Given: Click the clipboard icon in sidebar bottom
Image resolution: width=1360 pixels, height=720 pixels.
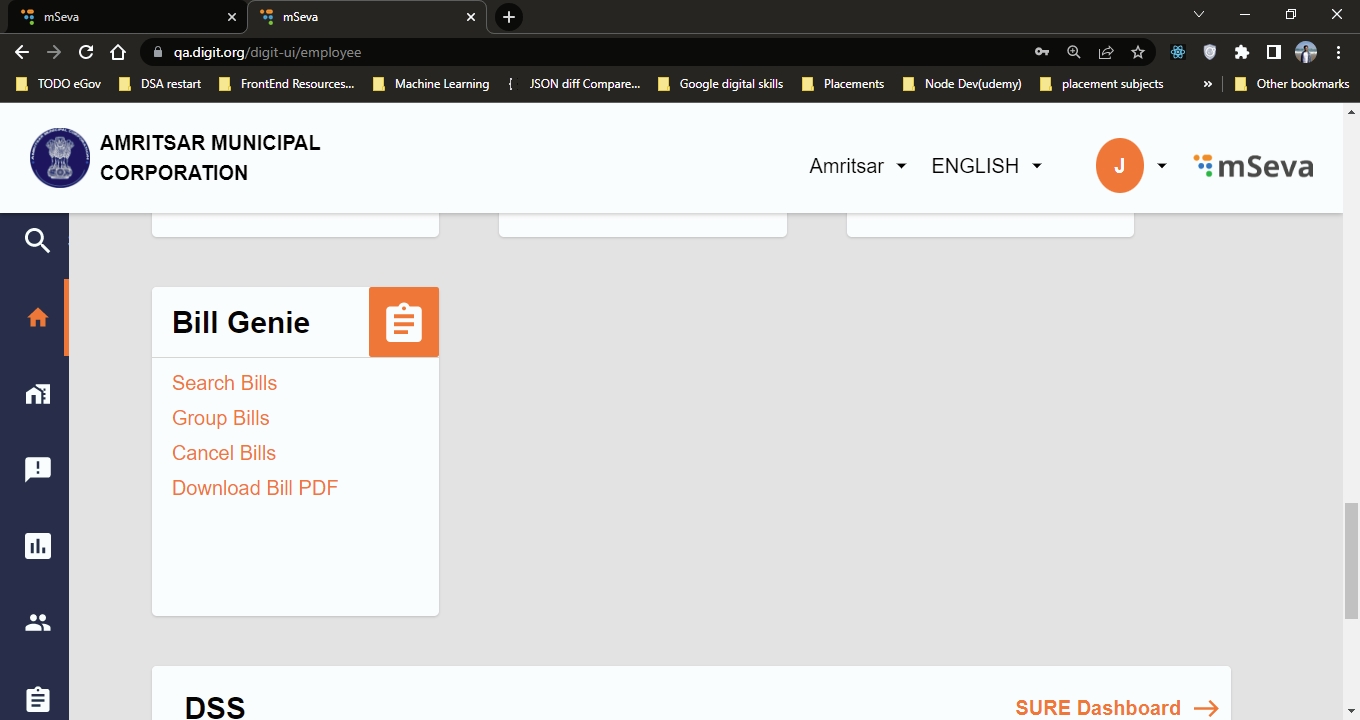Looking at the screenshot, I should (38, 698).
